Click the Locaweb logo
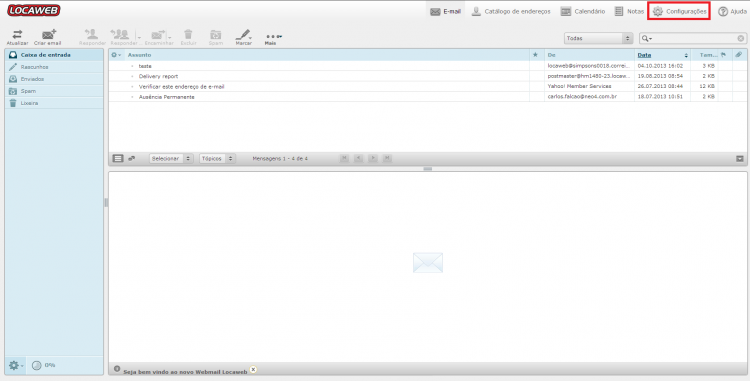Image resolution: width=750 pixels, height=381 pixels. 33,11
